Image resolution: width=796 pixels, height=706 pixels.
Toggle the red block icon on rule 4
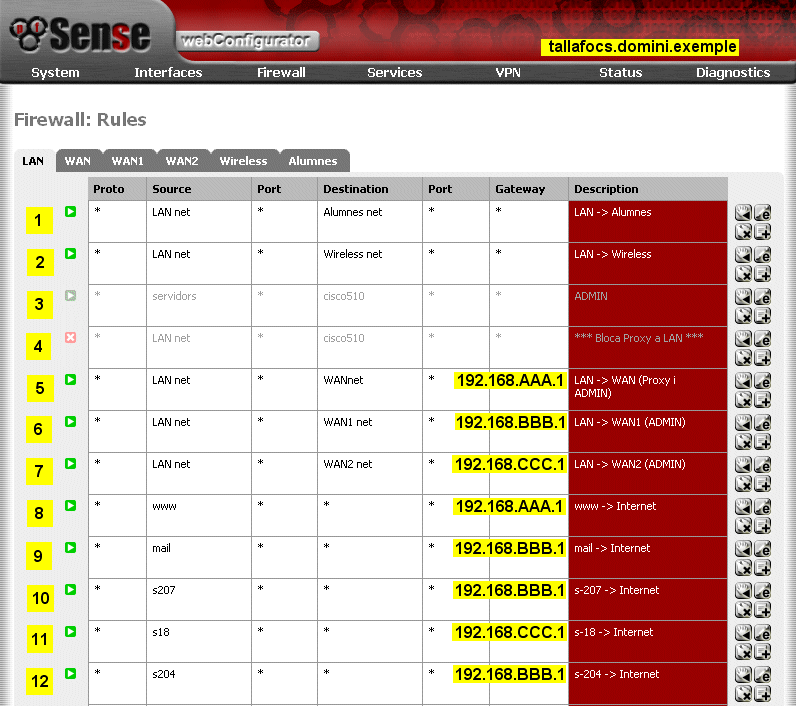click(x=71, y=338)
